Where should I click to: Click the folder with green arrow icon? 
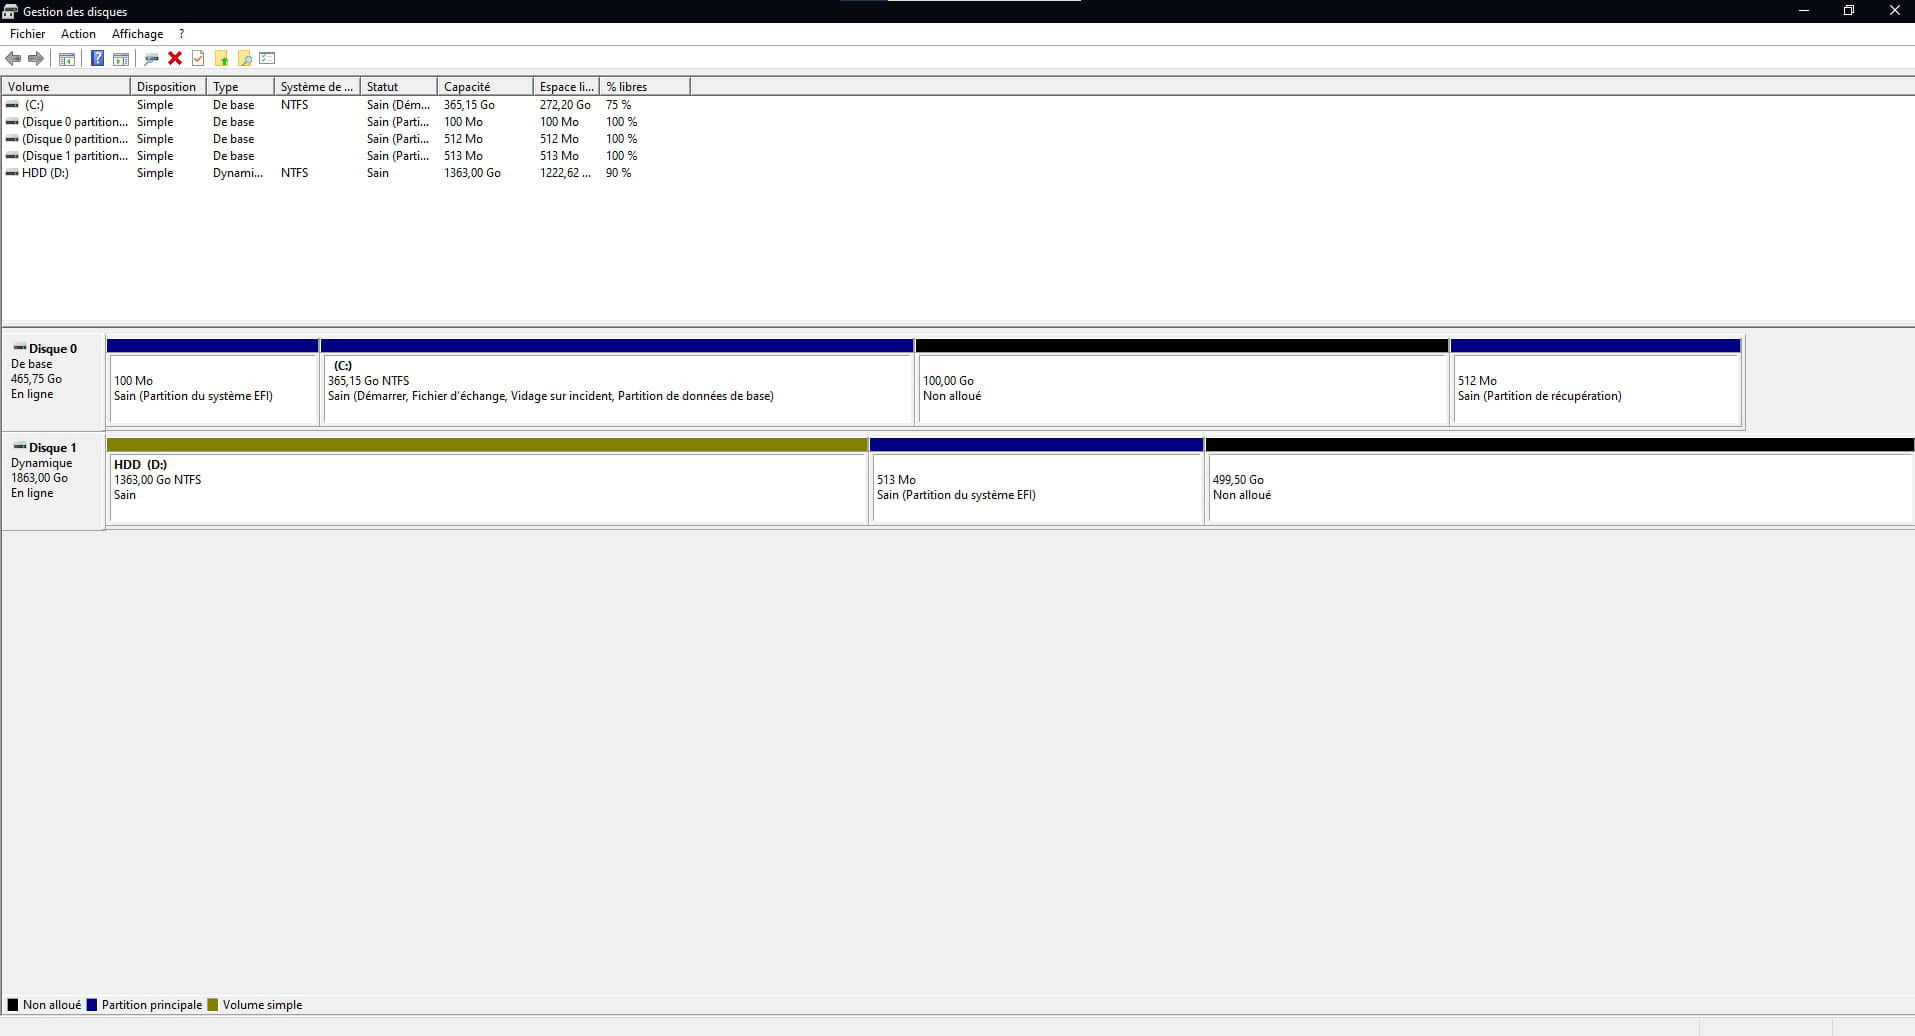pyautogui.click(x=222, y=59)
